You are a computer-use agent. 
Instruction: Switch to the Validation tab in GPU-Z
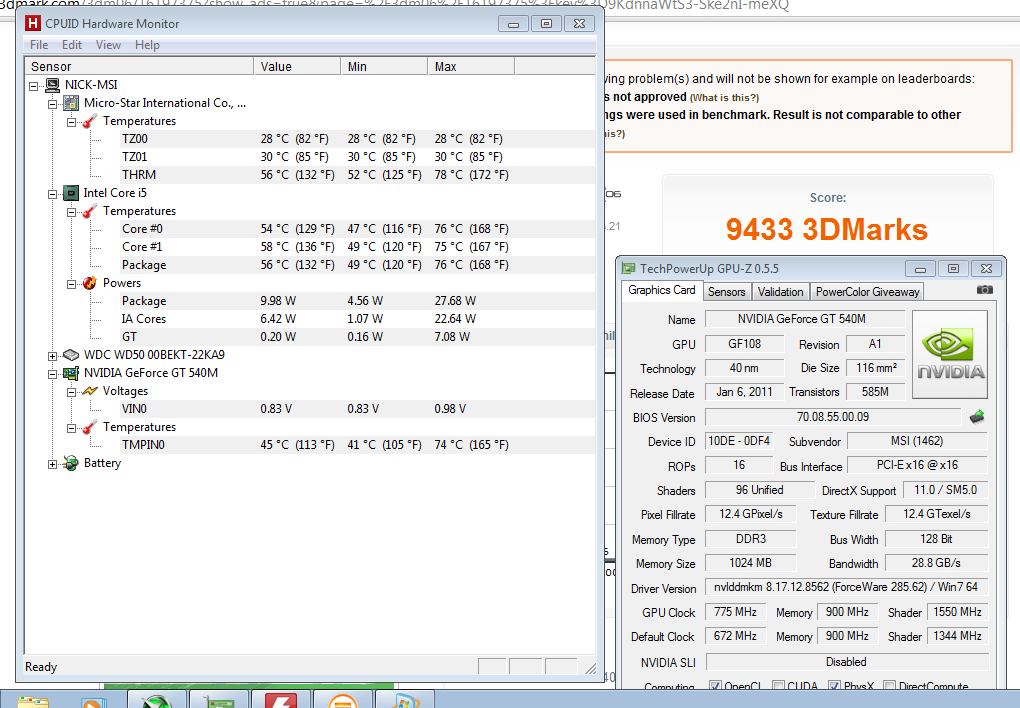(781, 292)
